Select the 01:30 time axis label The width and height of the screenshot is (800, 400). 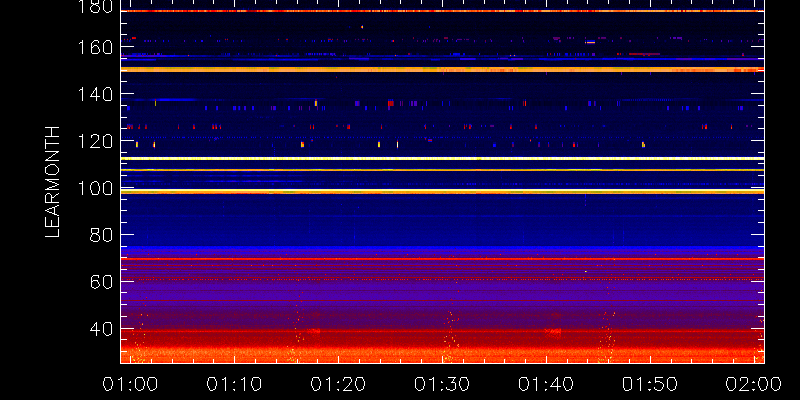(x=442, y=384)
